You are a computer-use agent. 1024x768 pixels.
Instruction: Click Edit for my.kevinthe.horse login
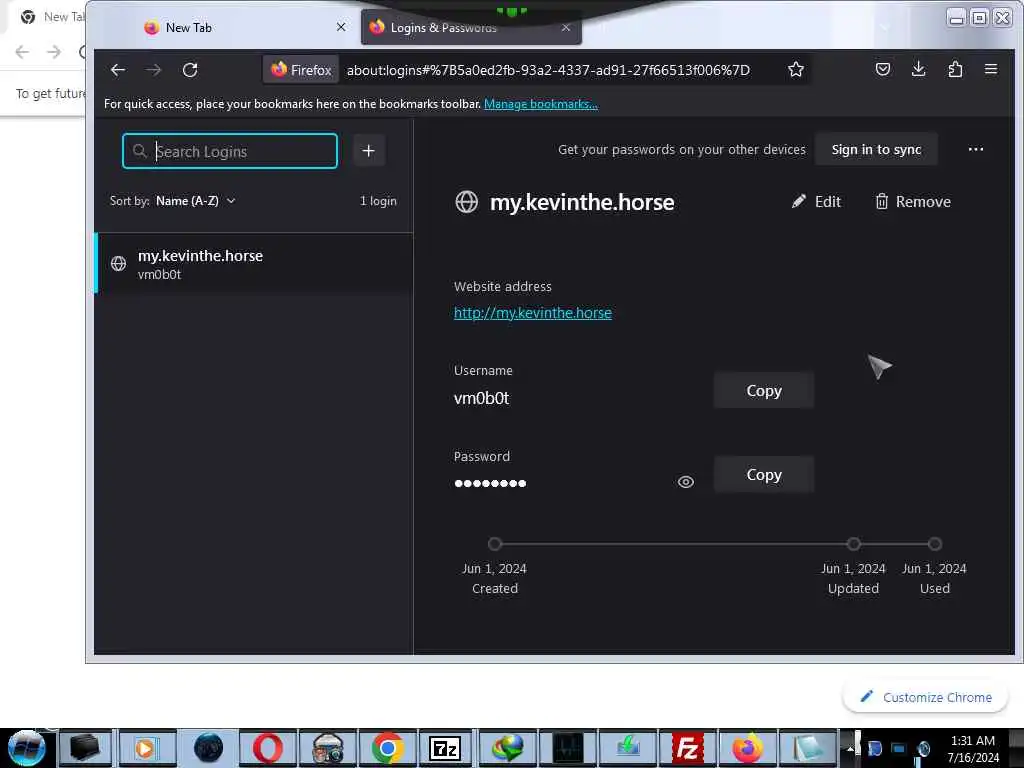click(x=816, y=202)
